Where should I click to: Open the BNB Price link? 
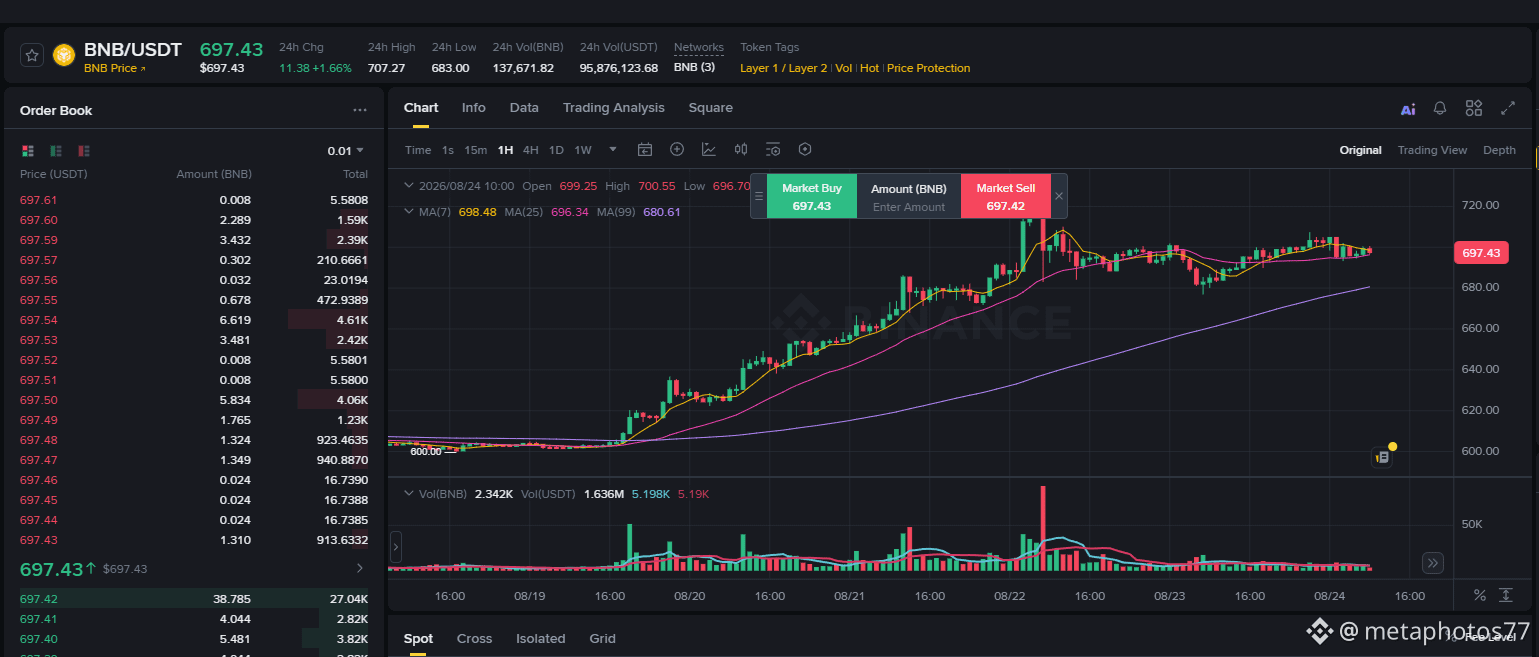click(115, 68)
